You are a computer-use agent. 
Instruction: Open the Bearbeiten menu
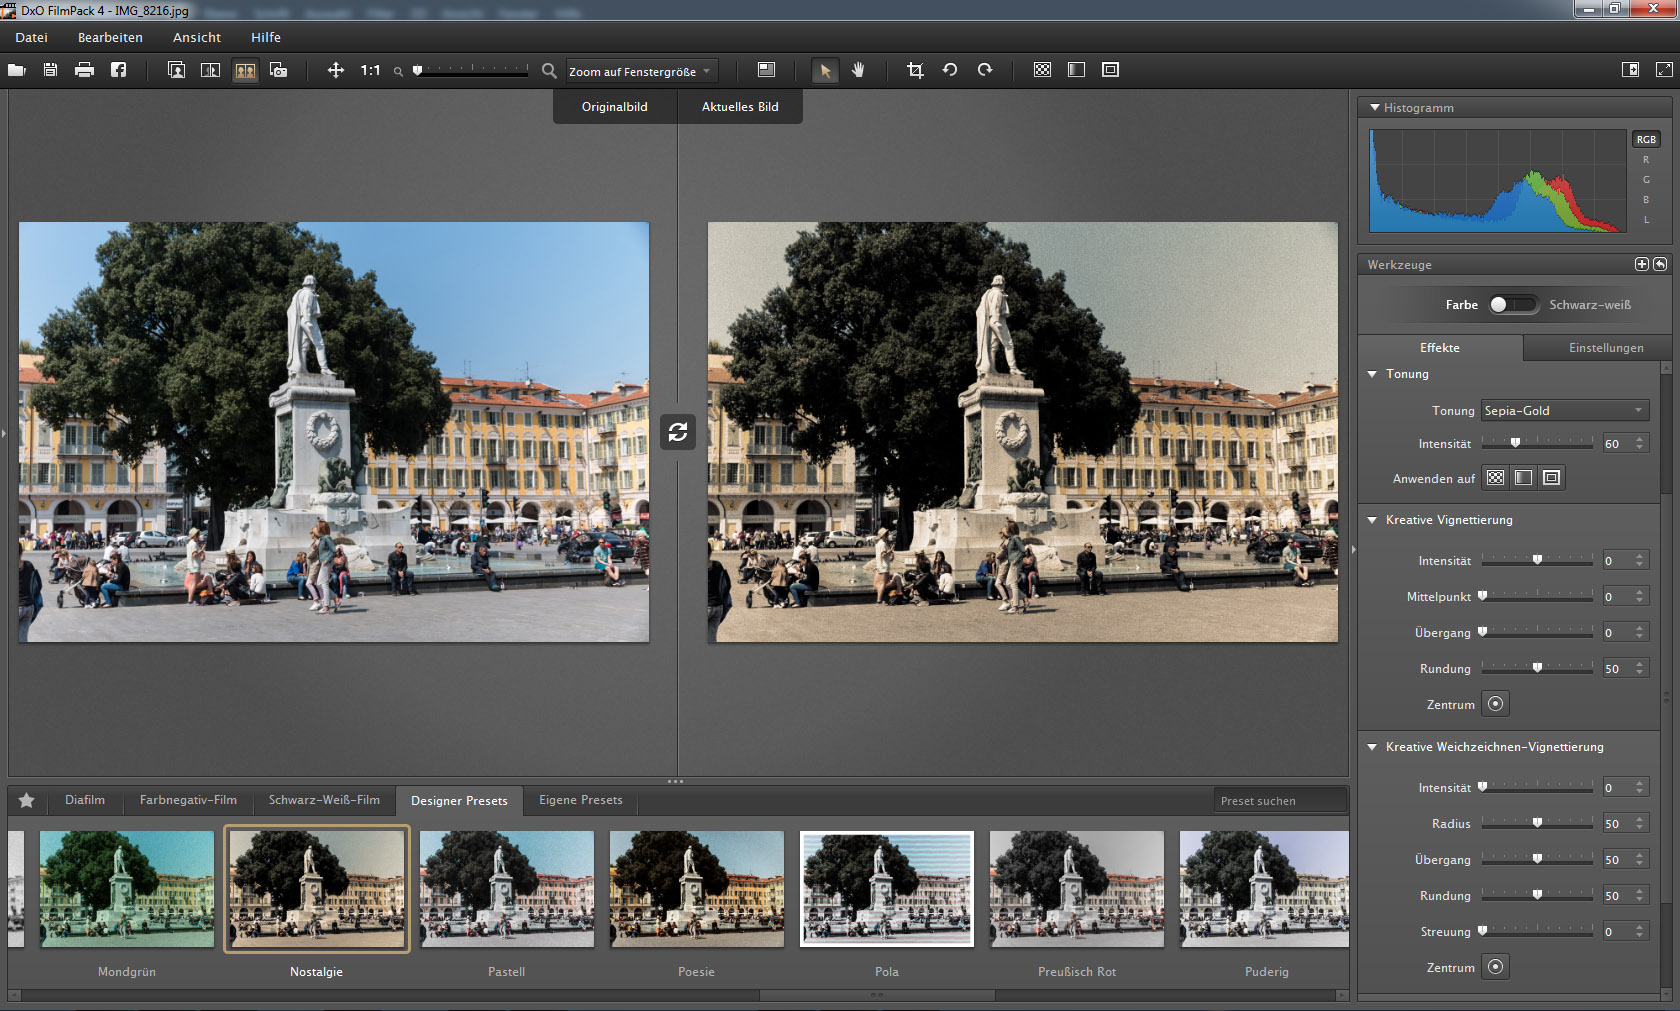[x=110, y=37]
